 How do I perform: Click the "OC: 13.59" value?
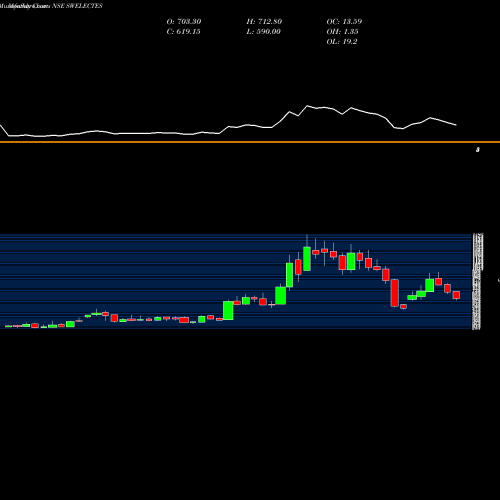(x=344, y=22)
